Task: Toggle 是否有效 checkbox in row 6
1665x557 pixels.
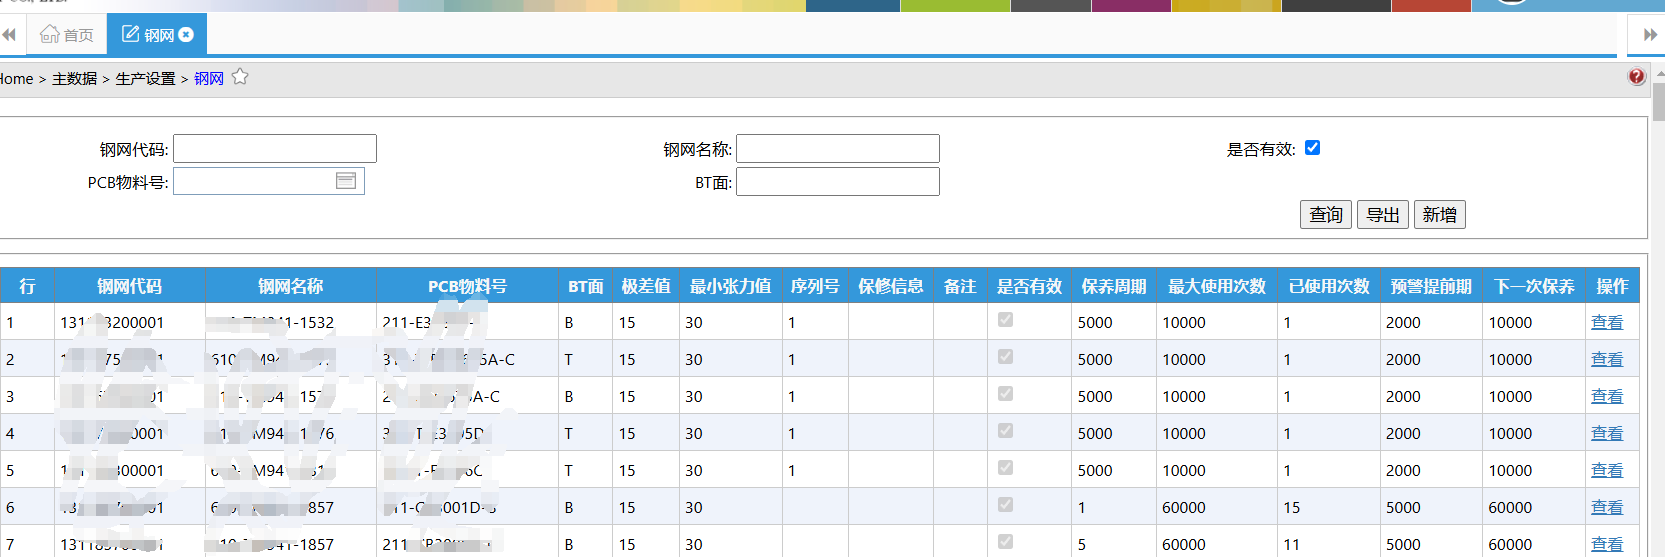Action: point(1006,505)
